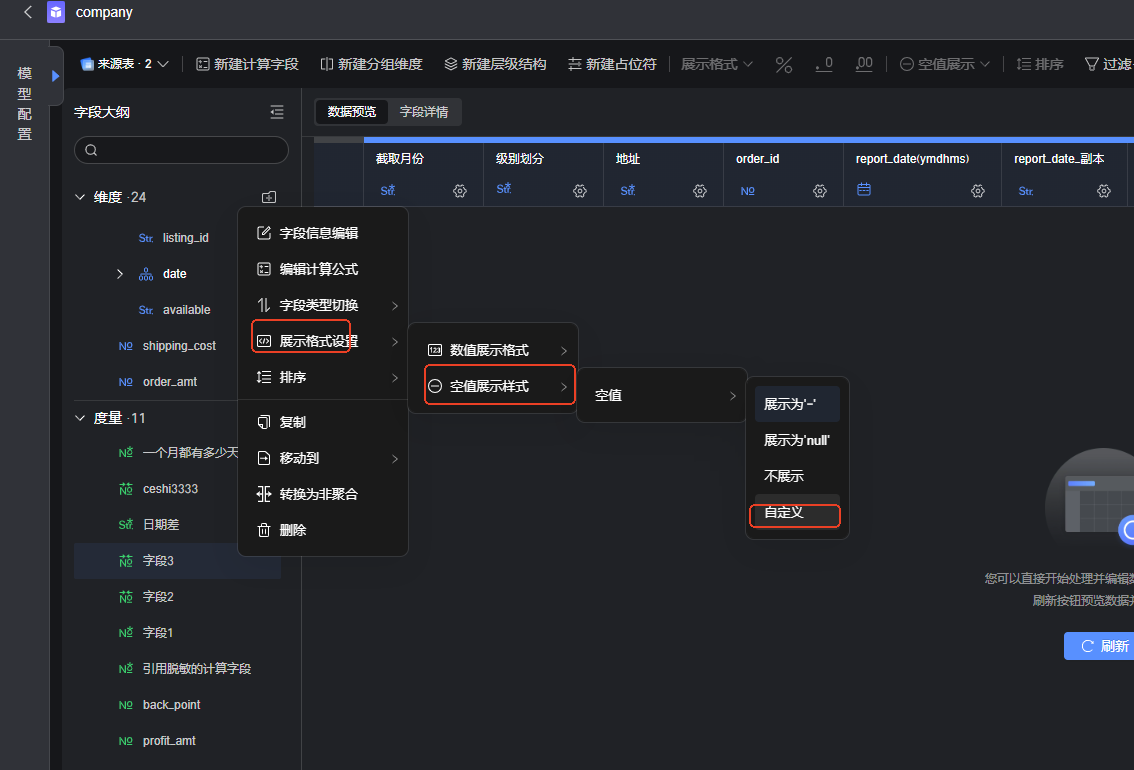Click the increase decimal places icon
Viewport: 1134px width, 770px height.
tap(864, 64)
